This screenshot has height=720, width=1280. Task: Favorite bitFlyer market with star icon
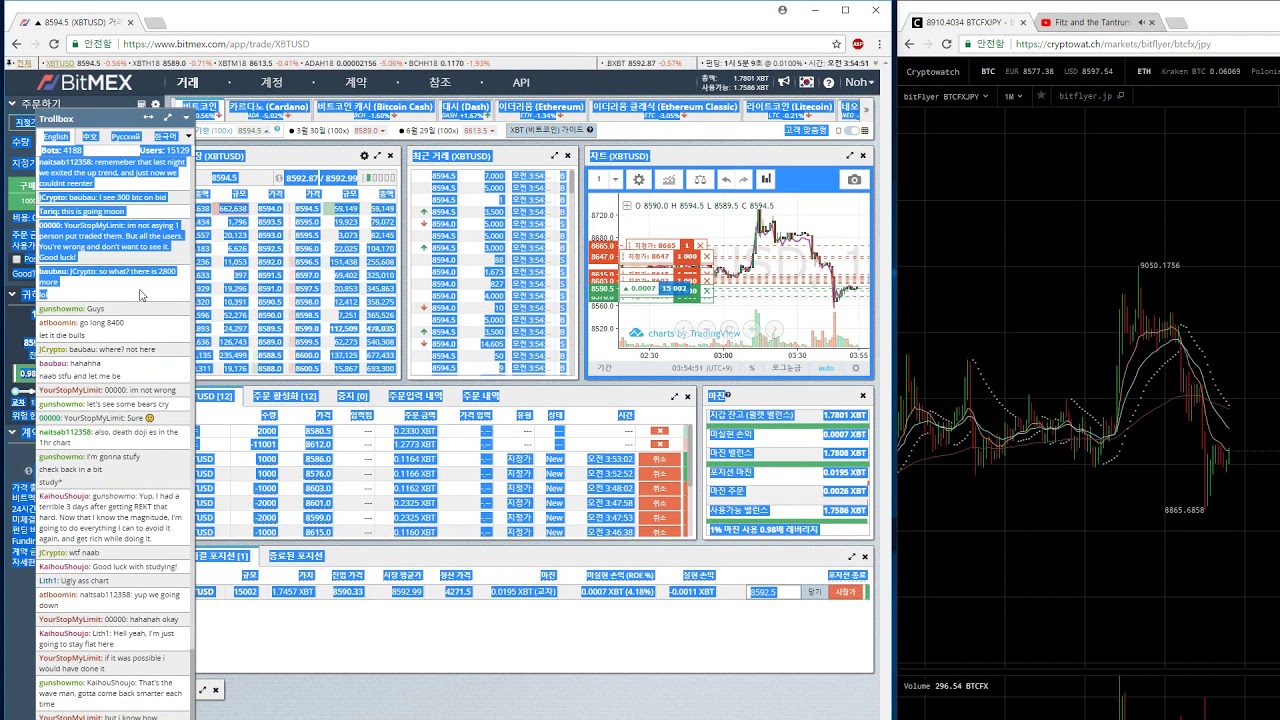coord(1041,96)
